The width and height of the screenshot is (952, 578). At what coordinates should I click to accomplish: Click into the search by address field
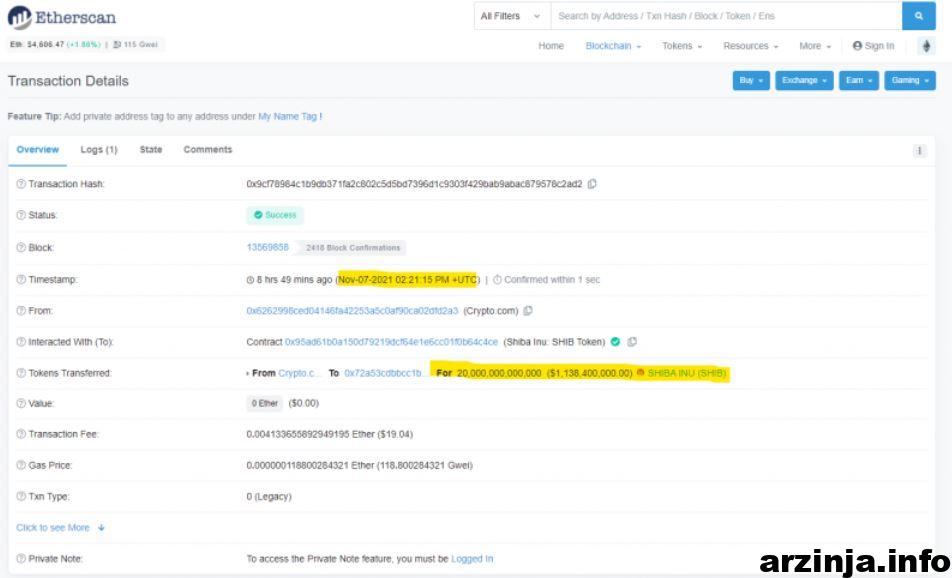[726, 16]
